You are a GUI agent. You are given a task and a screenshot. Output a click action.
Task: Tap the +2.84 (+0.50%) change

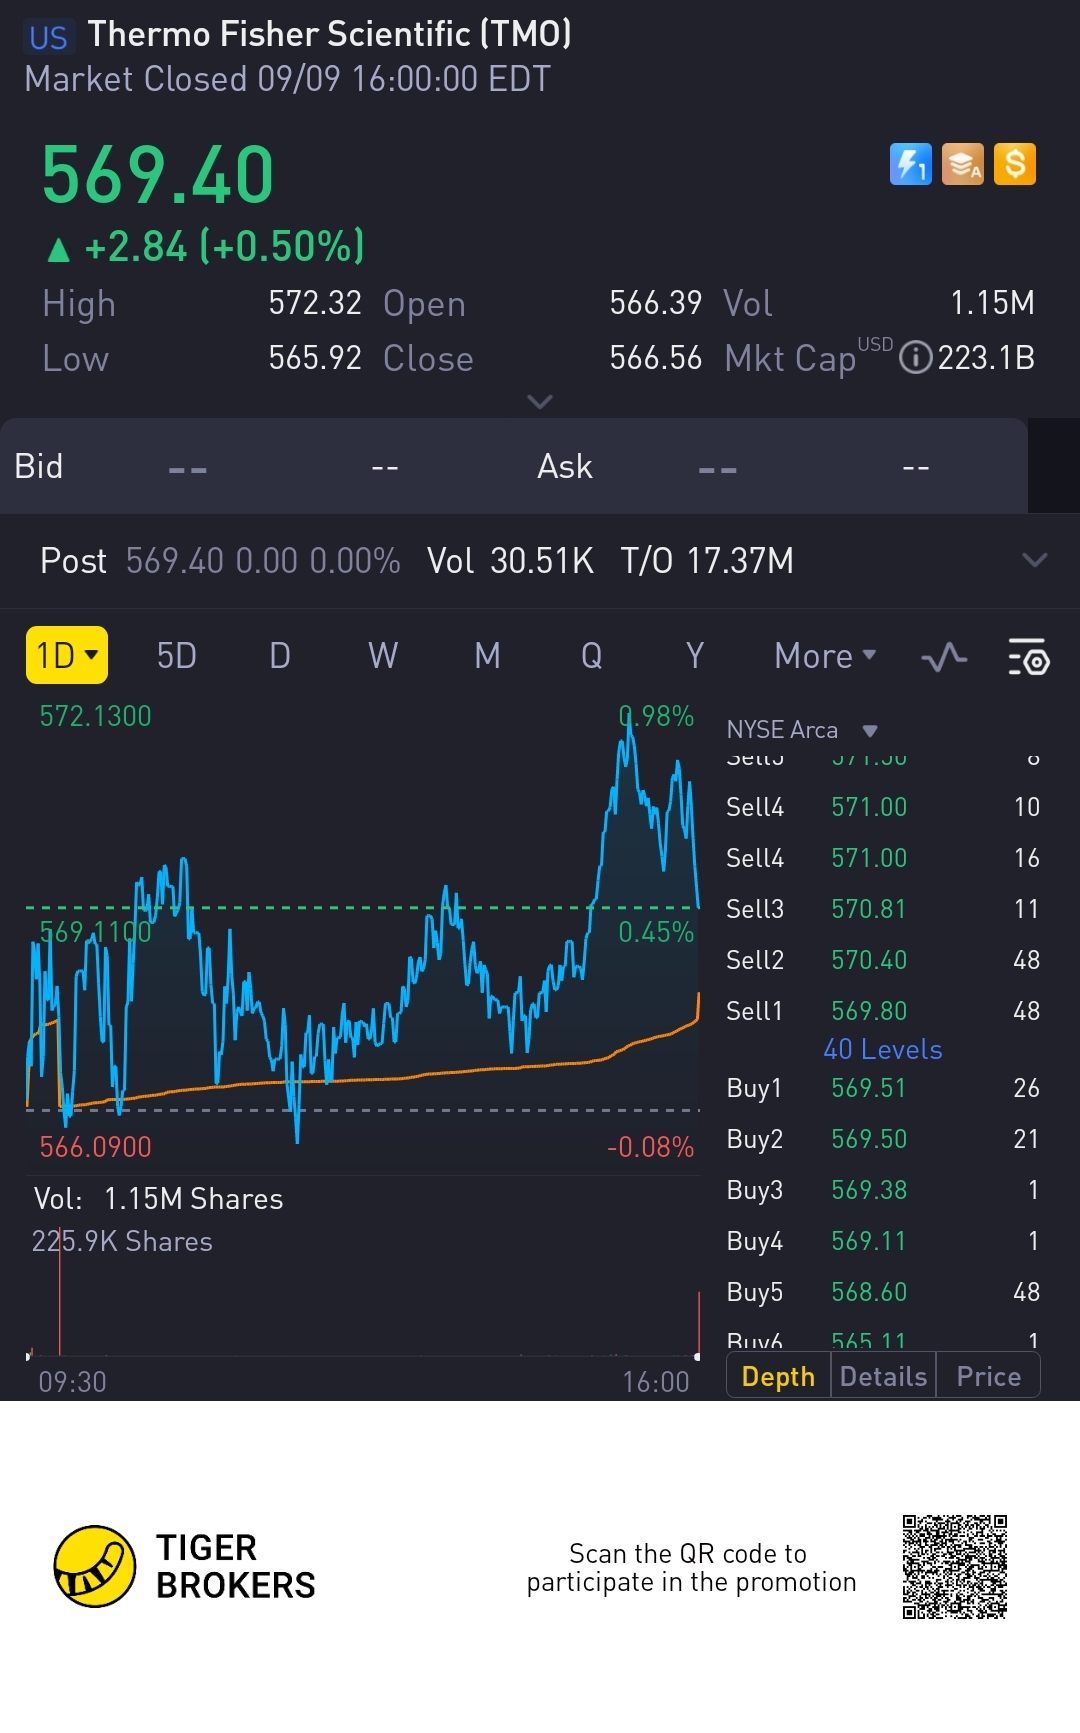(207, 246)
